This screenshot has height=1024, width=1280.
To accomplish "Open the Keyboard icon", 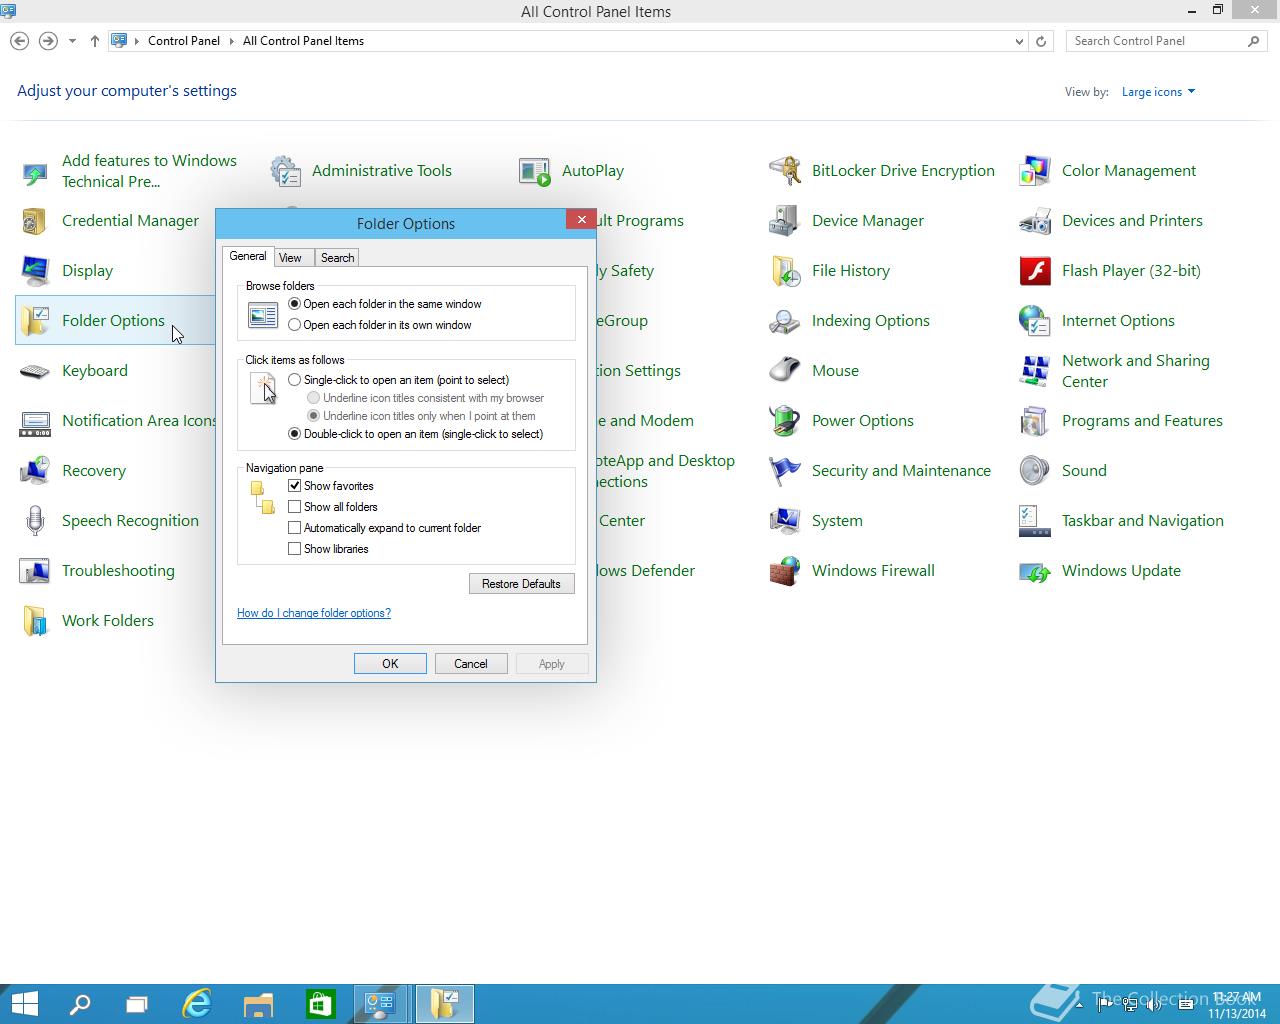I will pyautogui.click(x=35, y=371).
